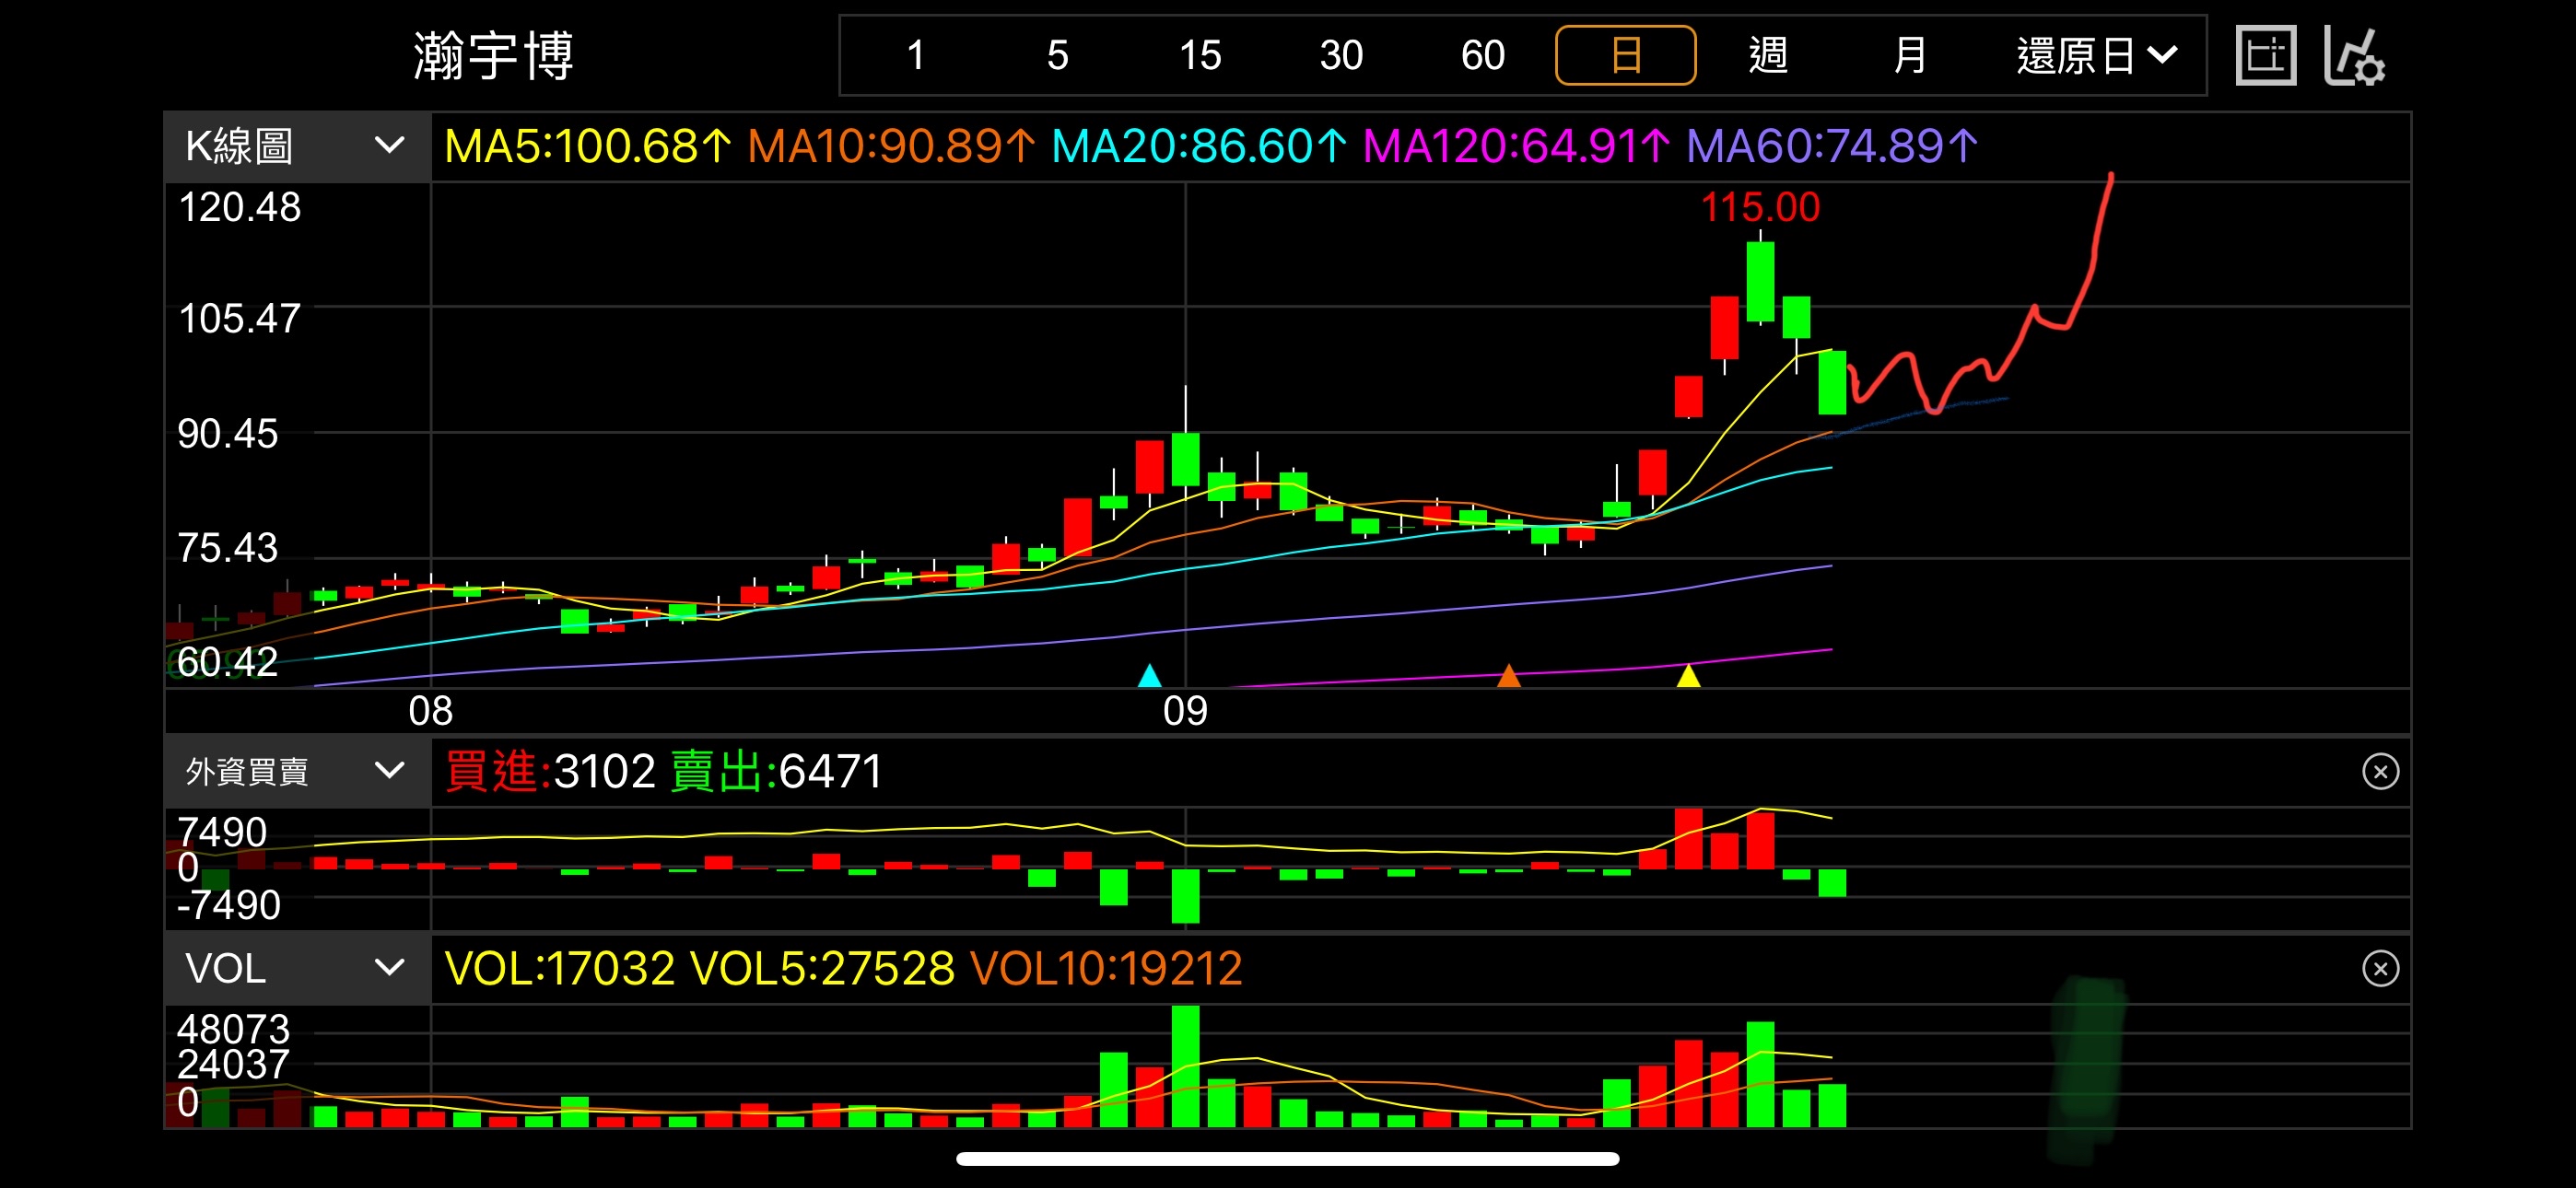Tap the yellow triangle marker on timeline

click(x=1688, y=676)
